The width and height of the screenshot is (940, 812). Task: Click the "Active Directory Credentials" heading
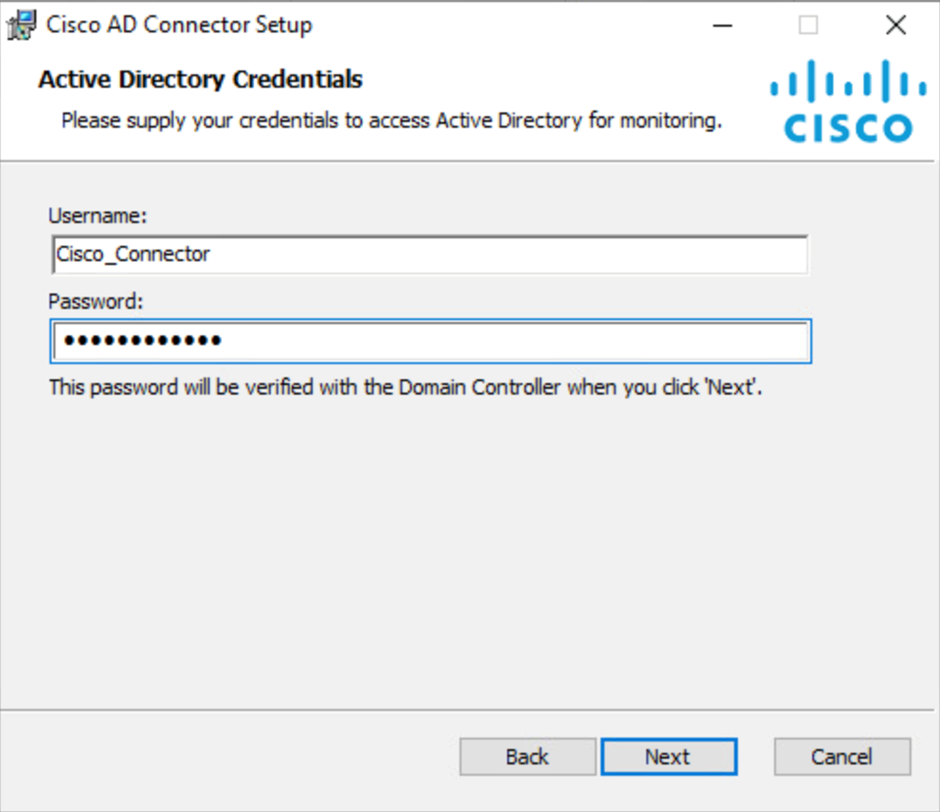coord(200,79)
